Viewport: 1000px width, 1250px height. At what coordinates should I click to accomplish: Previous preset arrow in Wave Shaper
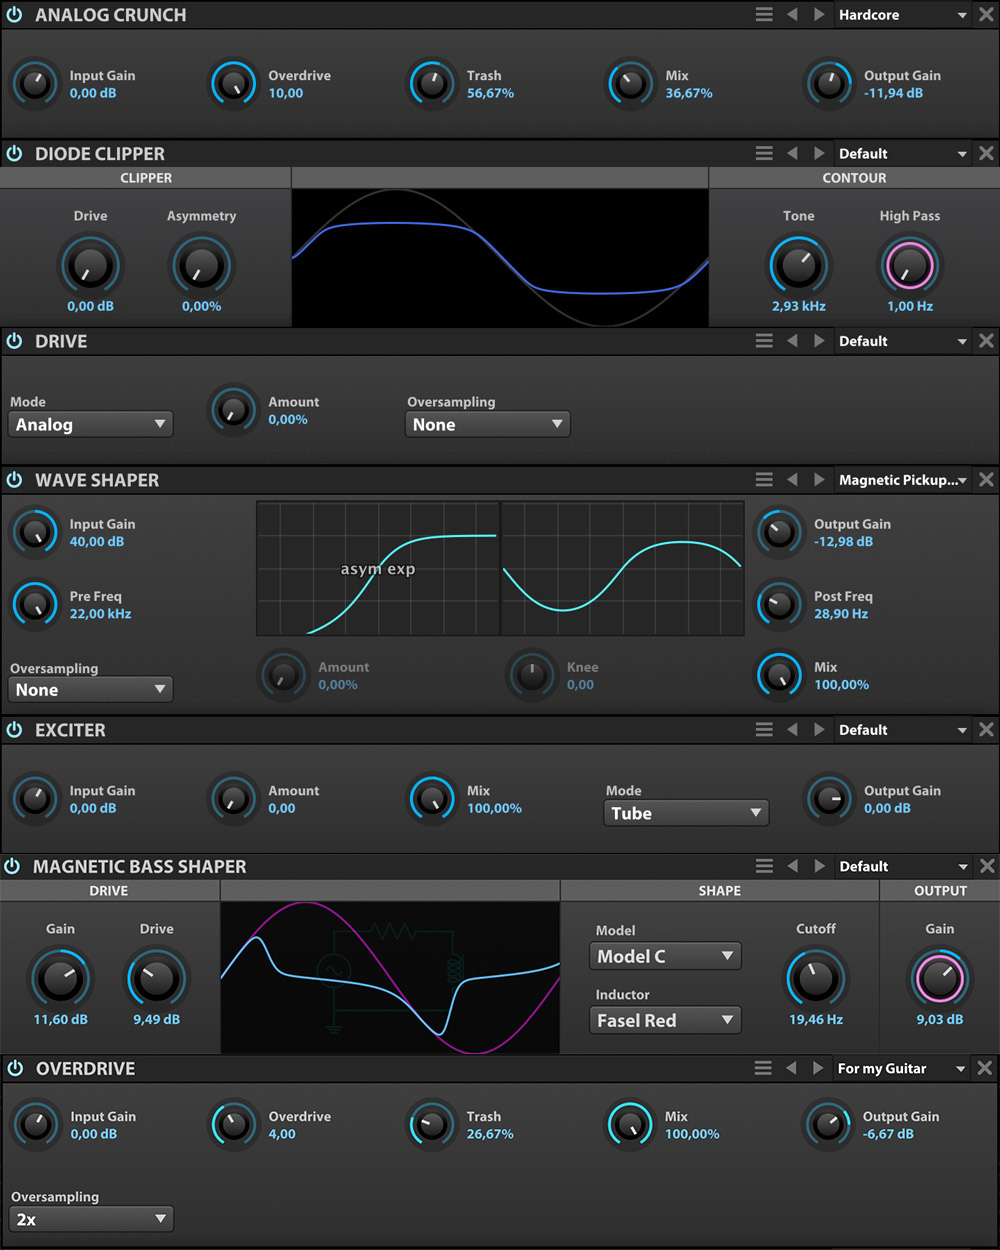792,480
